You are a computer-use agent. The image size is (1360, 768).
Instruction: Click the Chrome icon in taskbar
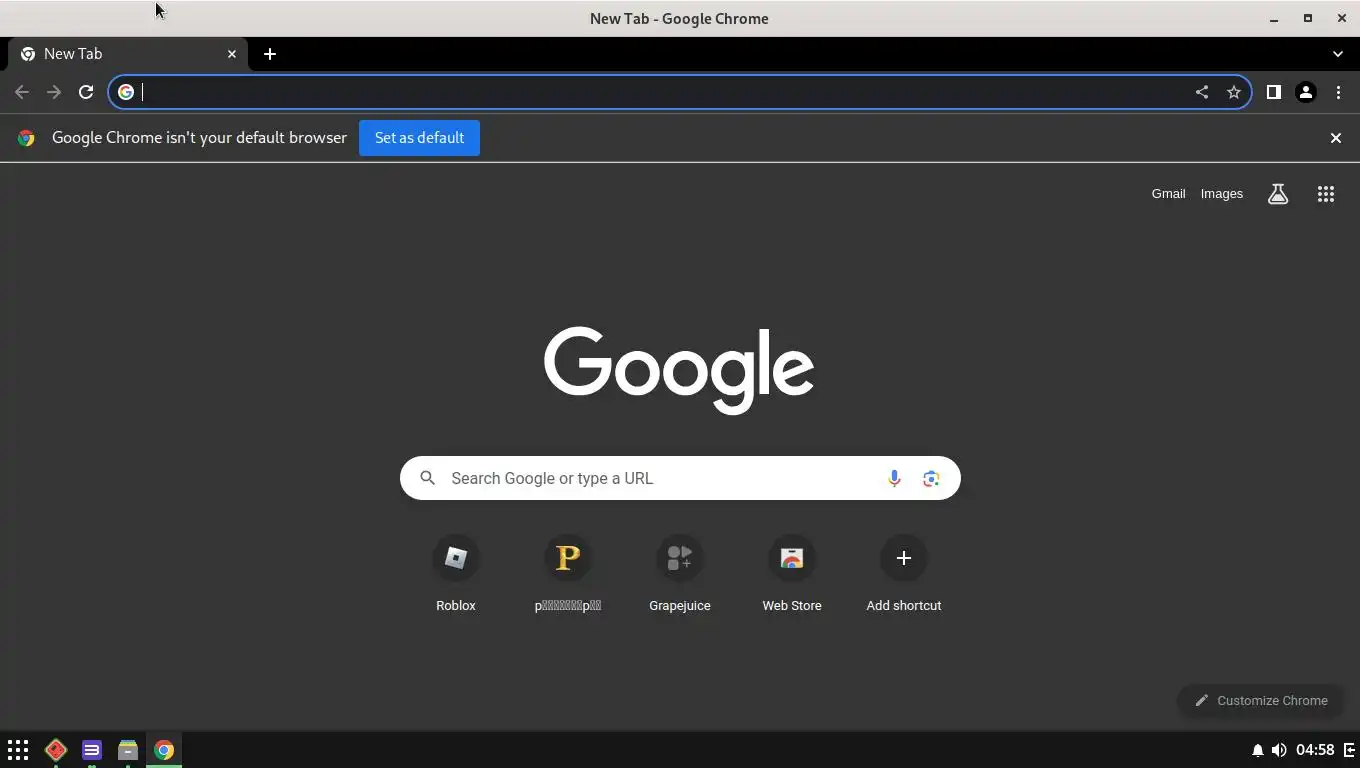tap(164, 750)
